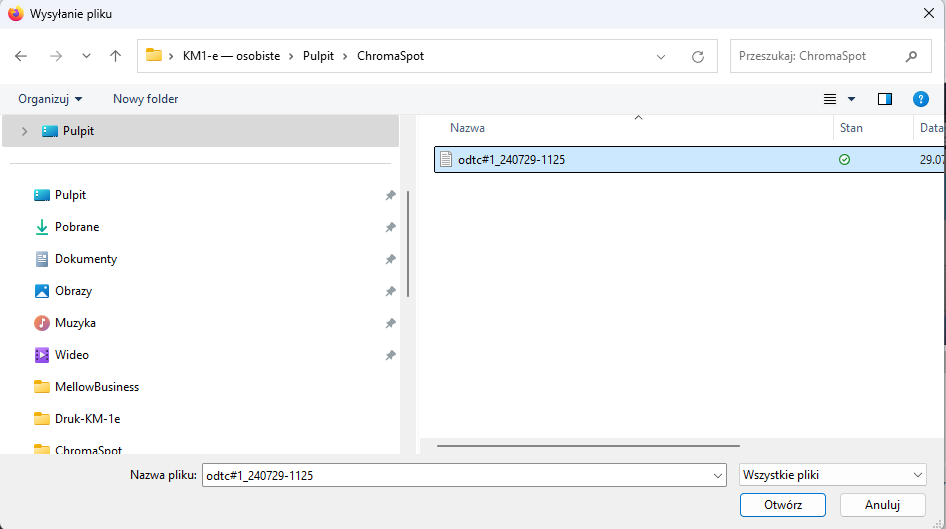Viewport: 946px width, 529px height.
Task: Navigate to Pulpit breadcrumb segment
Action: coord(318,56)
